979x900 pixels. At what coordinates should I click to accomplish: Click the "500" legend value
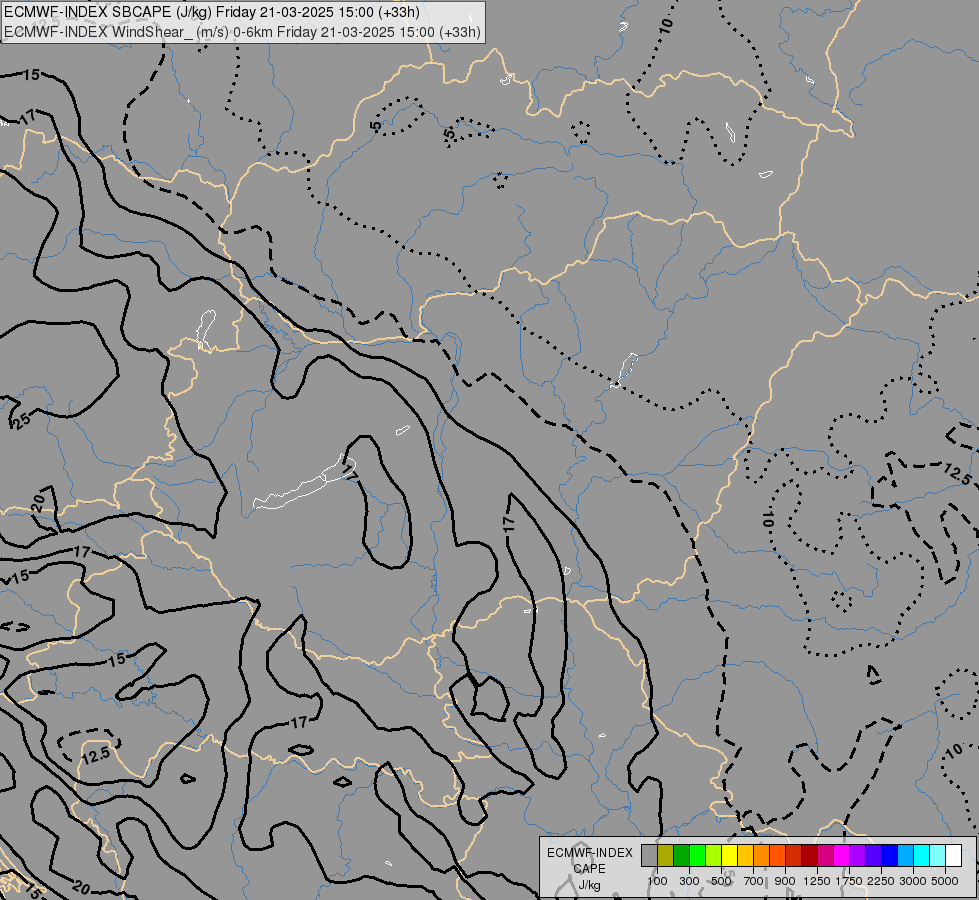(721, 881)
